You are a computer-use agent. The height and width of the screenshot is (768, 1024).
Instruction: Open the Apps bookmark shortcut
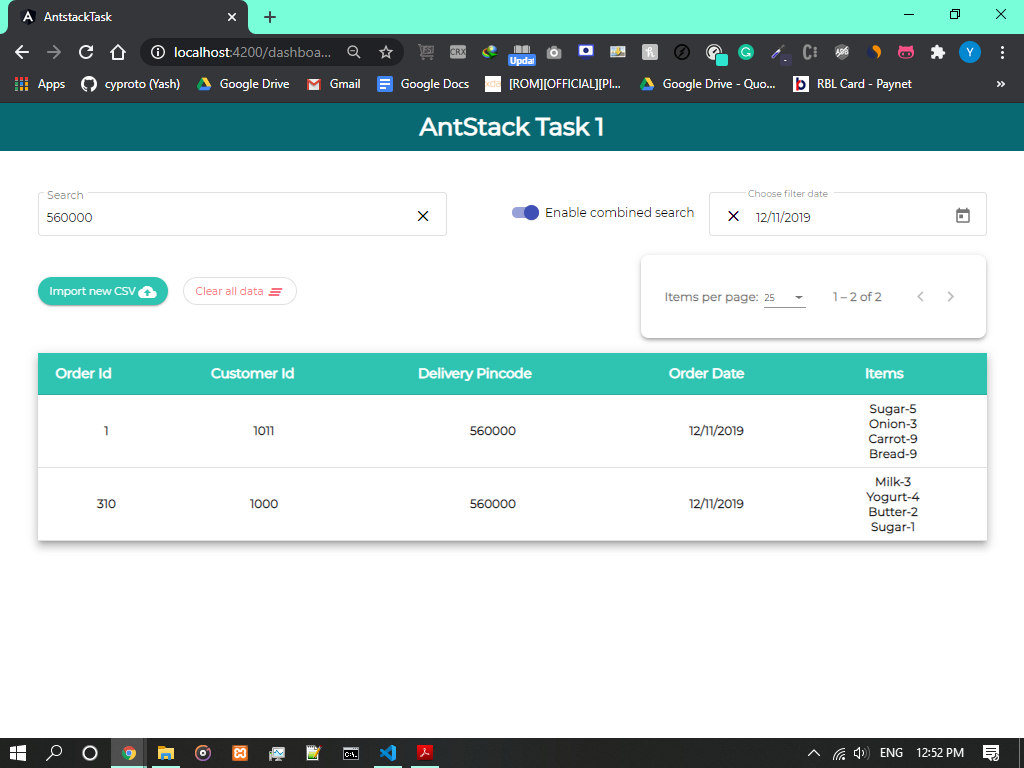click(40, 84)
